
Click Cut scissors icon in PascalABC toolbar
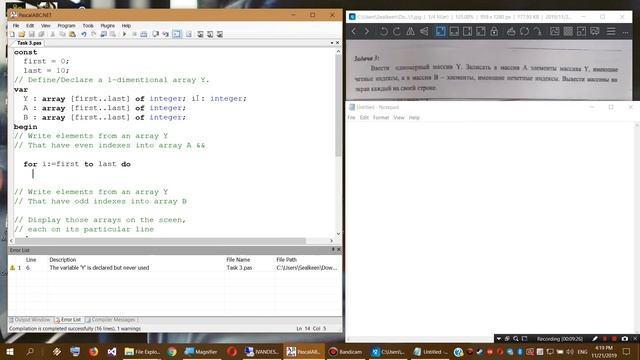click(53, 34)
